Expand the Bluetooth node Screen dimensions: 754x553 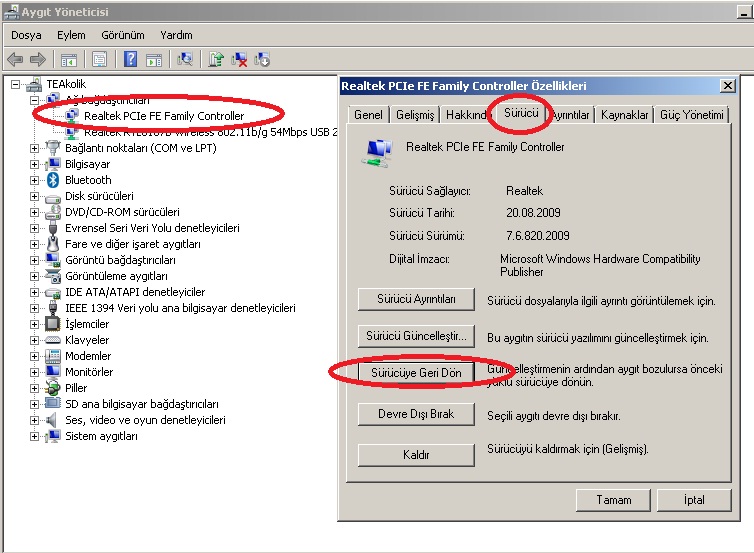[x=34, y=180]
